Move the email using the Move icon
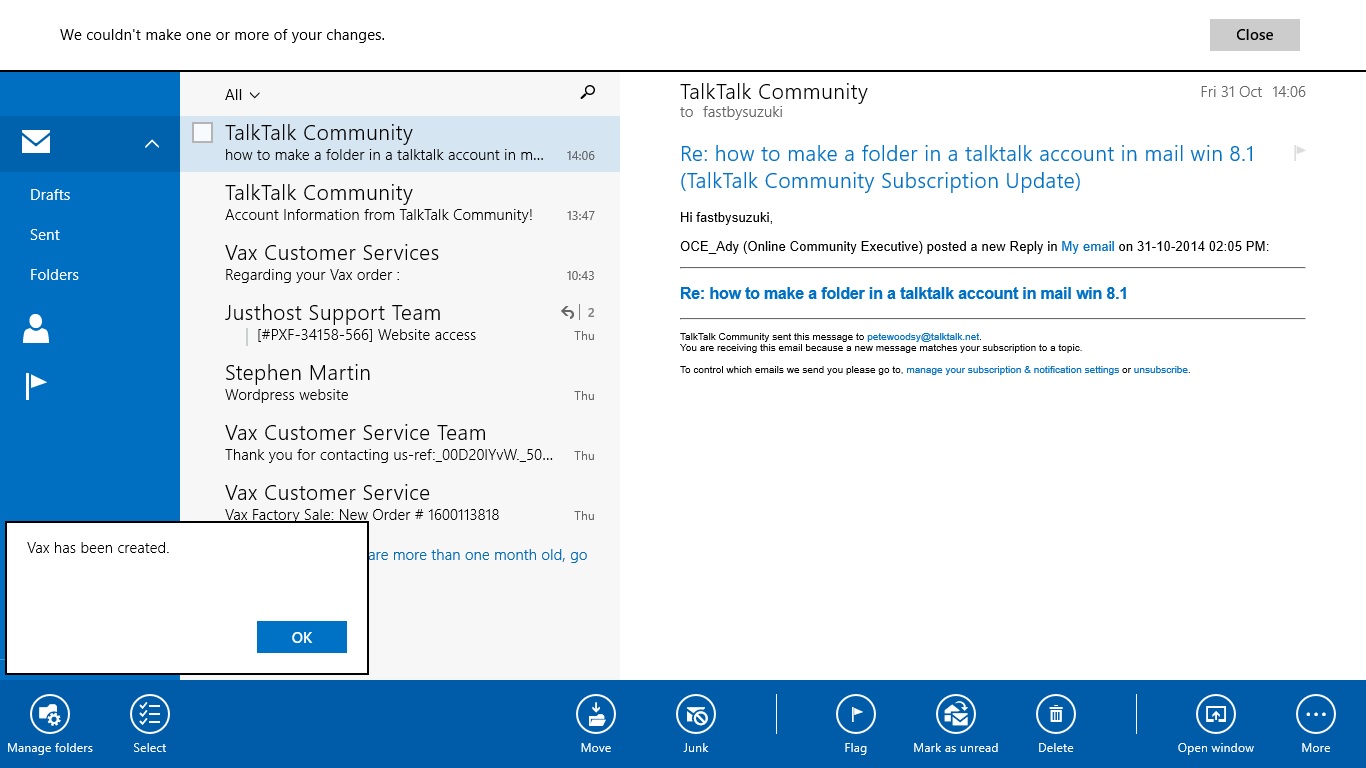The width and height of the screenshot is (1366, 768). tap(596, 714)
